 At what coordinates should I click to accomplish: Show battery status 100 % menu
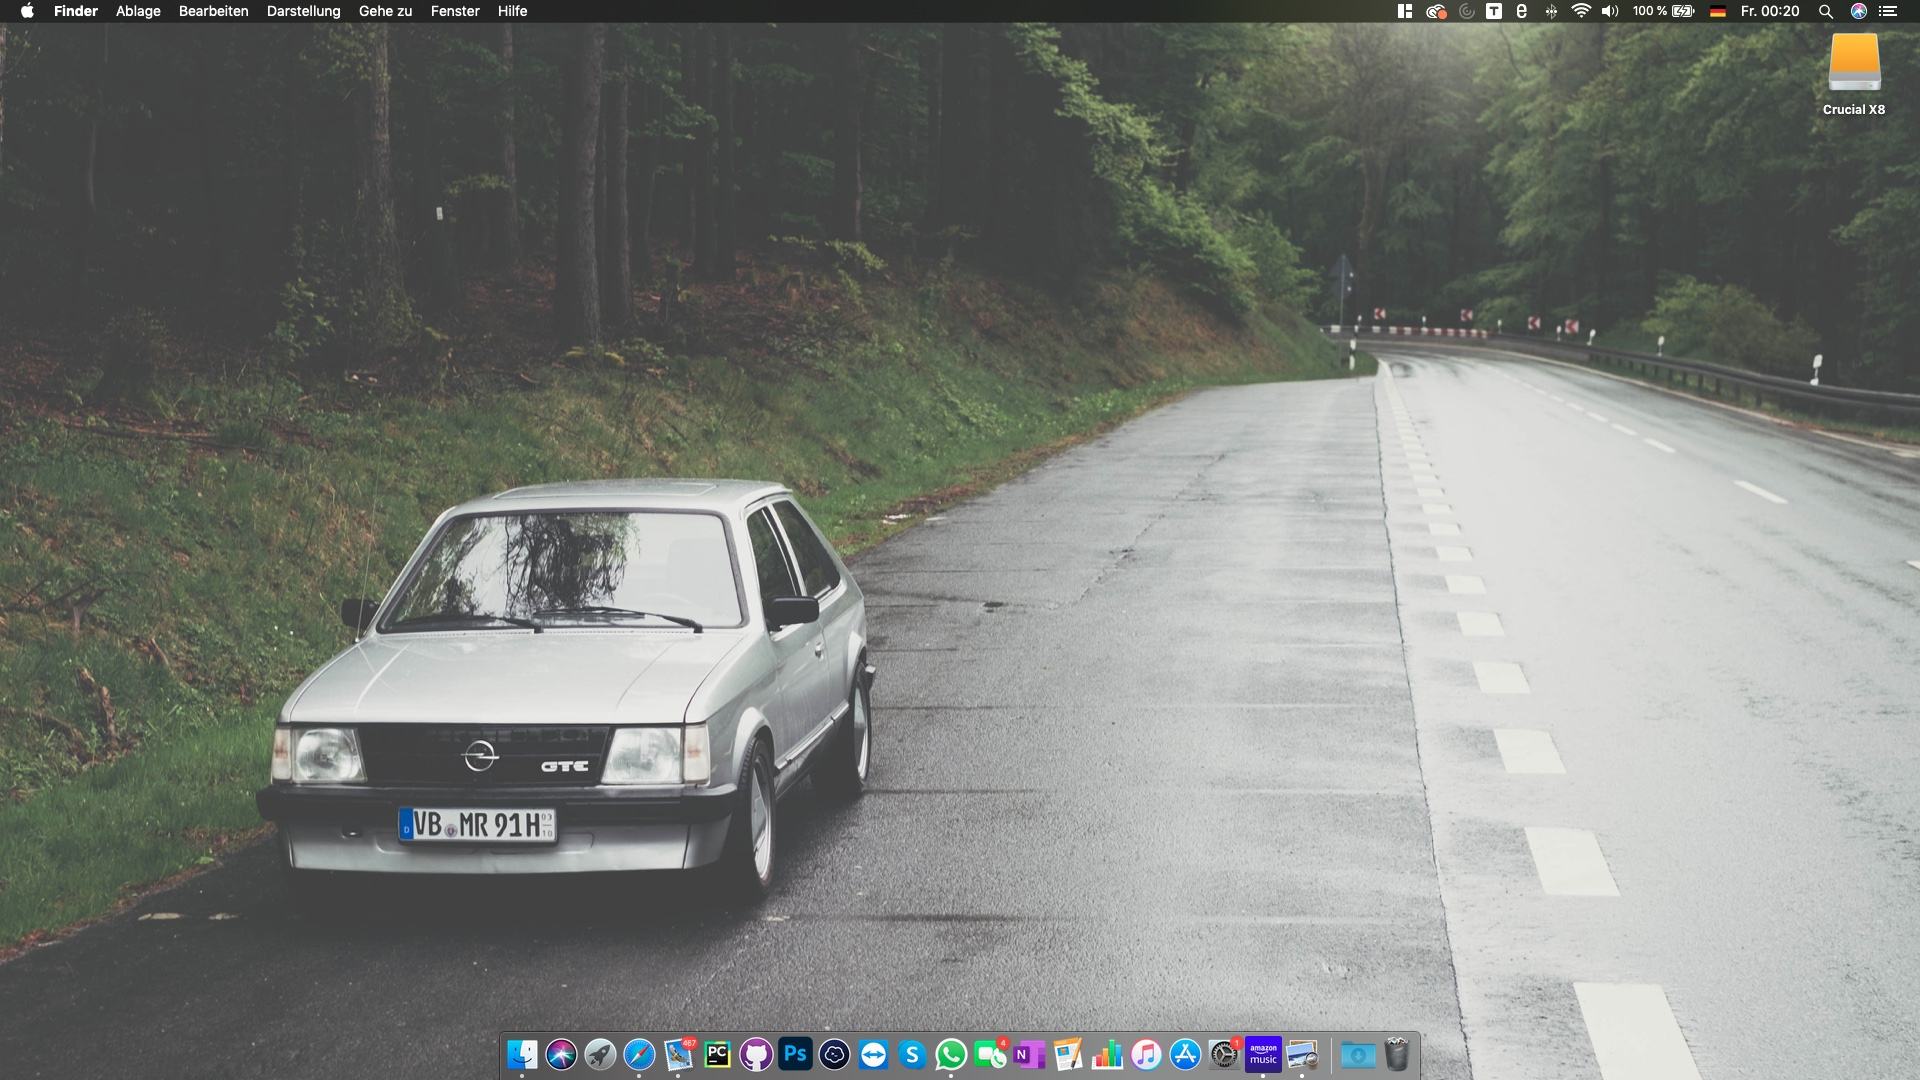[1664, 11]
